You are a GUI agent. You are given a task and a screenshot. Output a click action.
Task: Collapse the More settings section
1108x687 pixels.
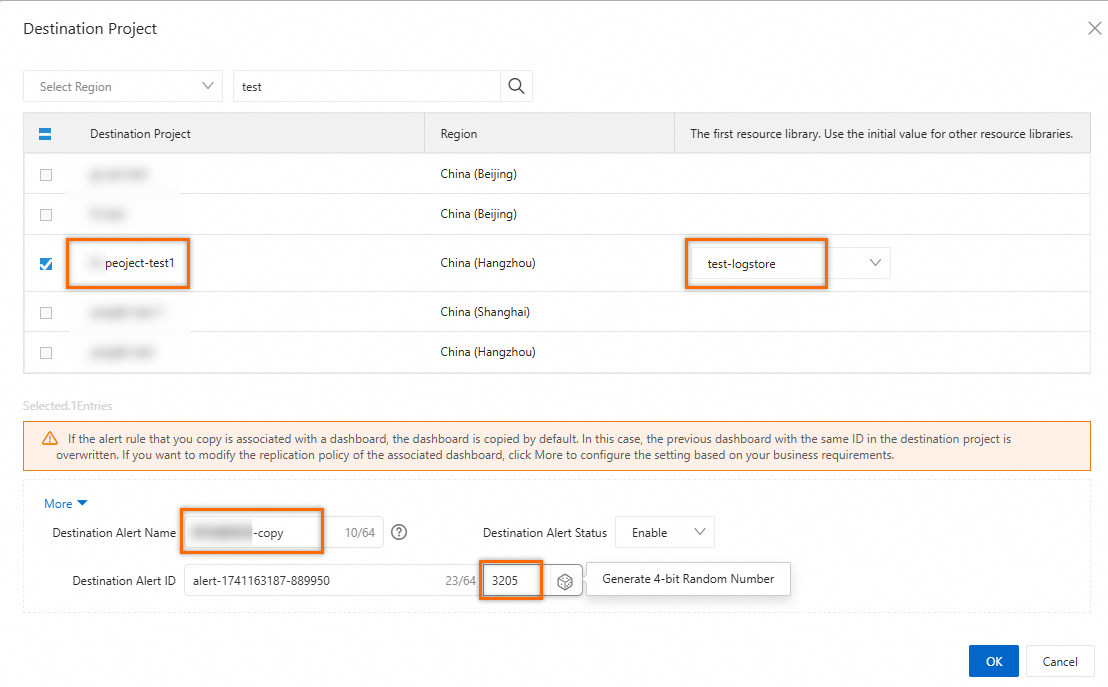pos(66,504)
